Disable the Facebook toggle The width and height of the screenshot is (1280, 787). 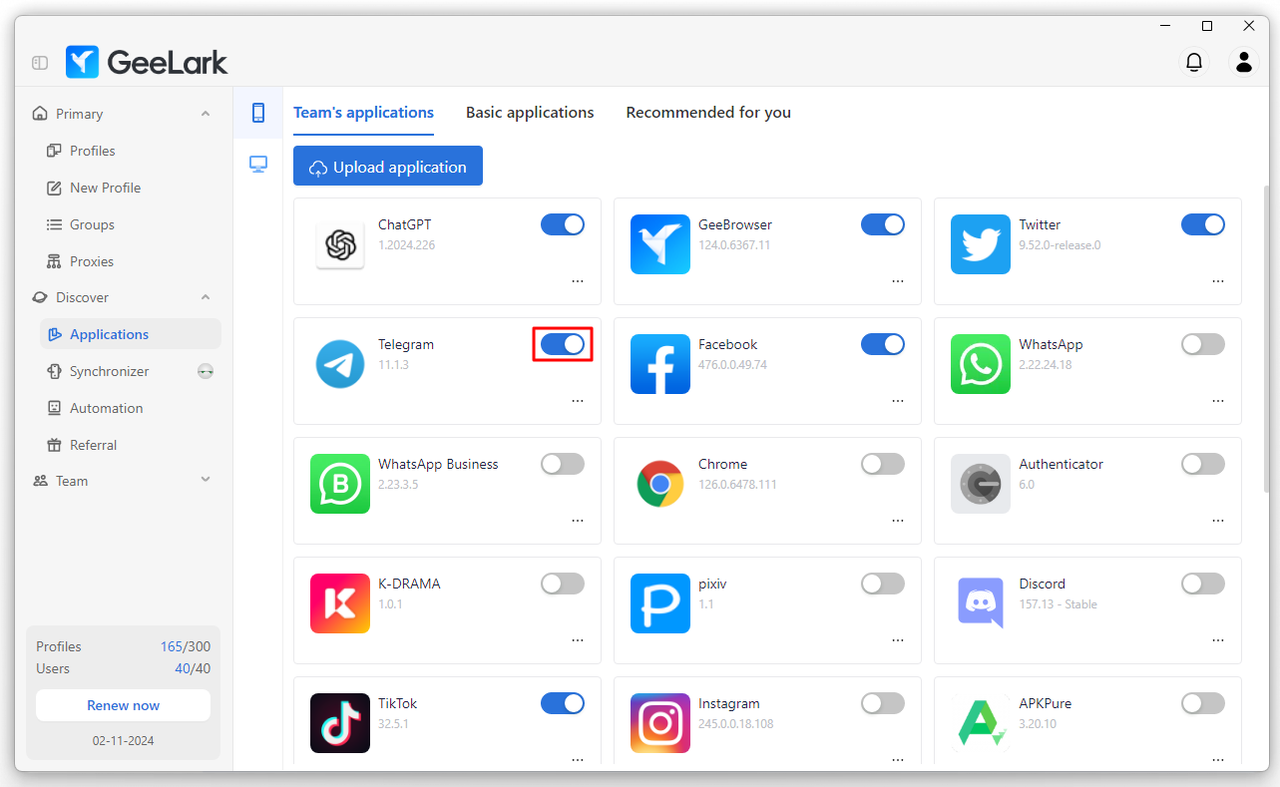[882, 344]
